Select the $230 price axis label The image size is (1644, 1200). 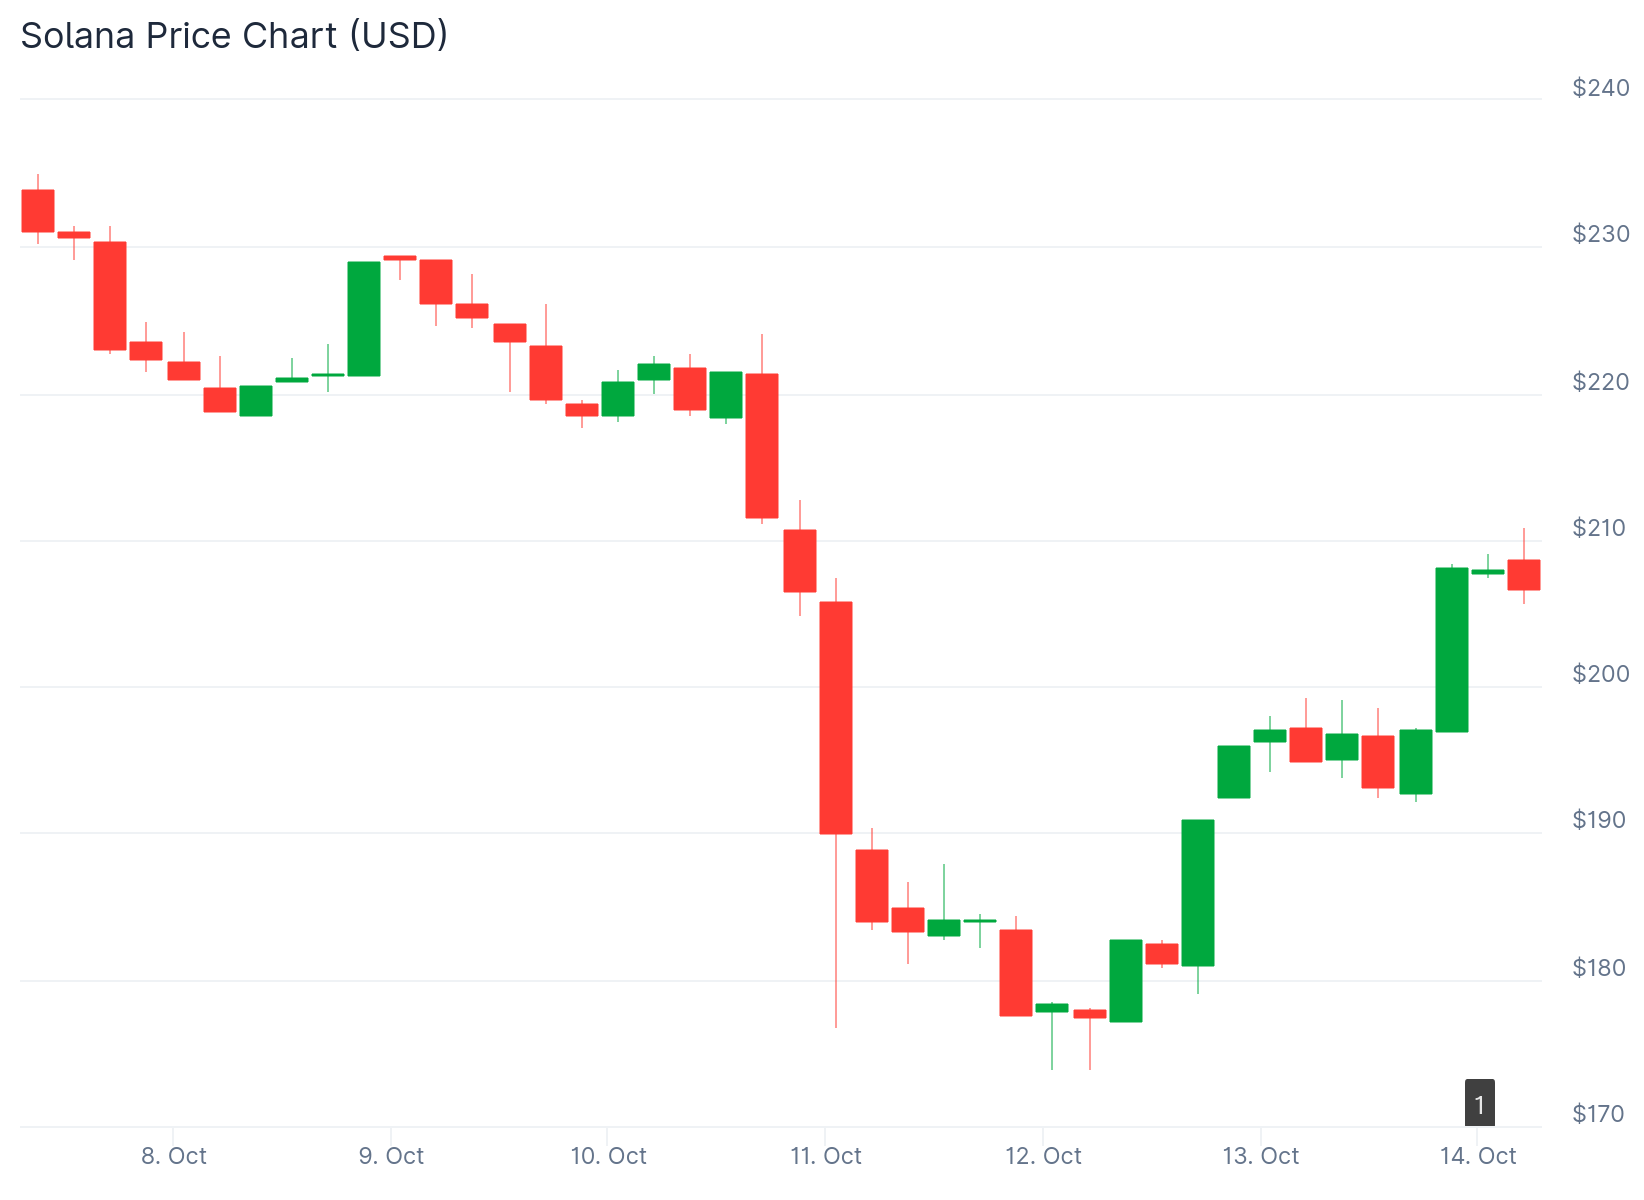(1600, 234)
